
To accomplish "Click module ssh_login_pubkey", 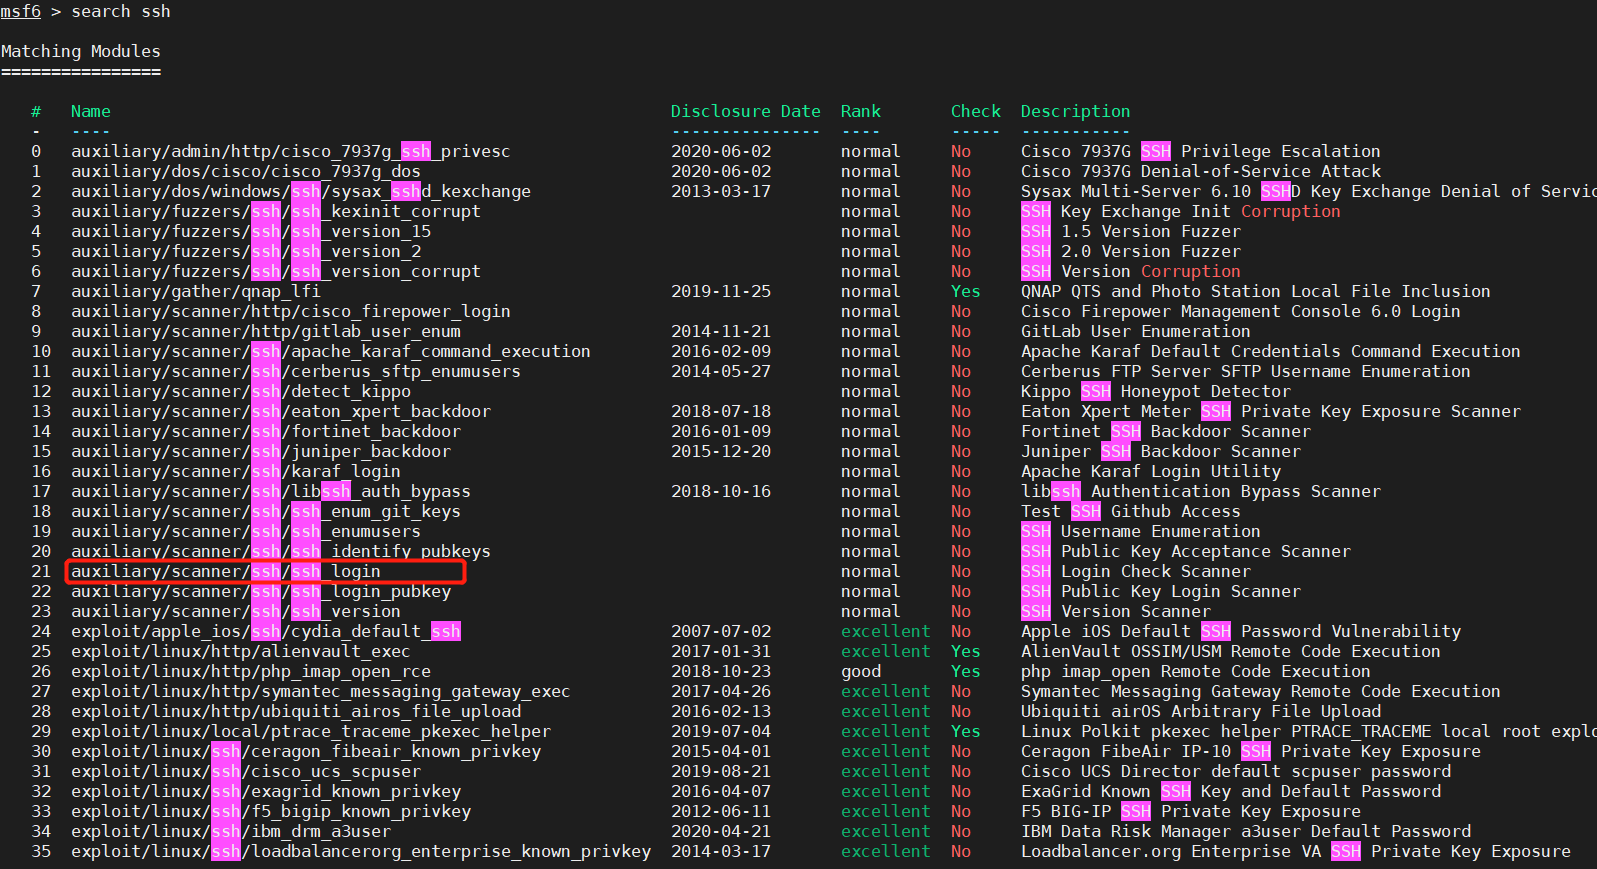I will click(261, 591).
